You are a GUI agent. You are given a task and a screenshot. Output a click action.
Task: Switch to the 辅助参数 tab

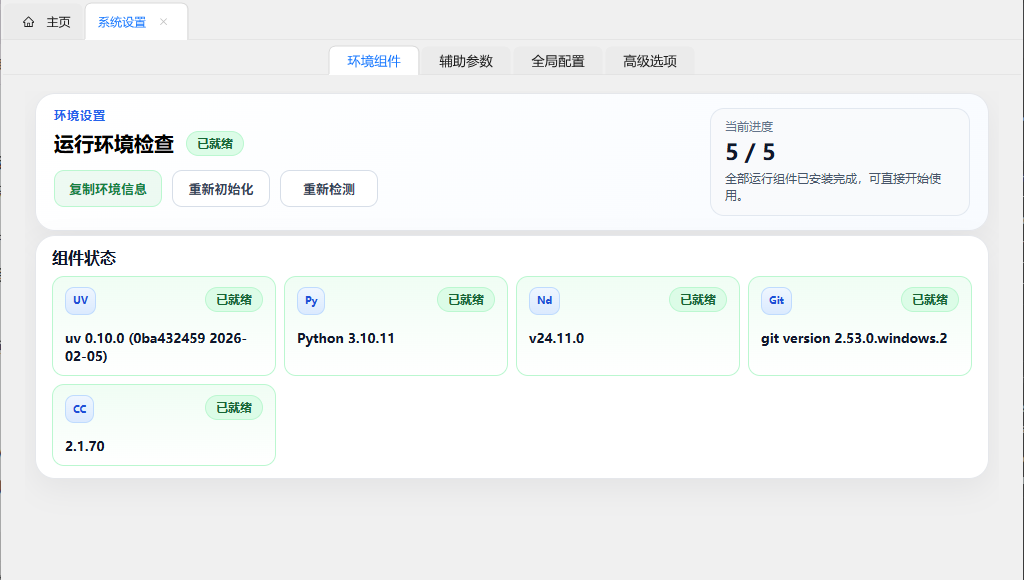tap(465, 60)
